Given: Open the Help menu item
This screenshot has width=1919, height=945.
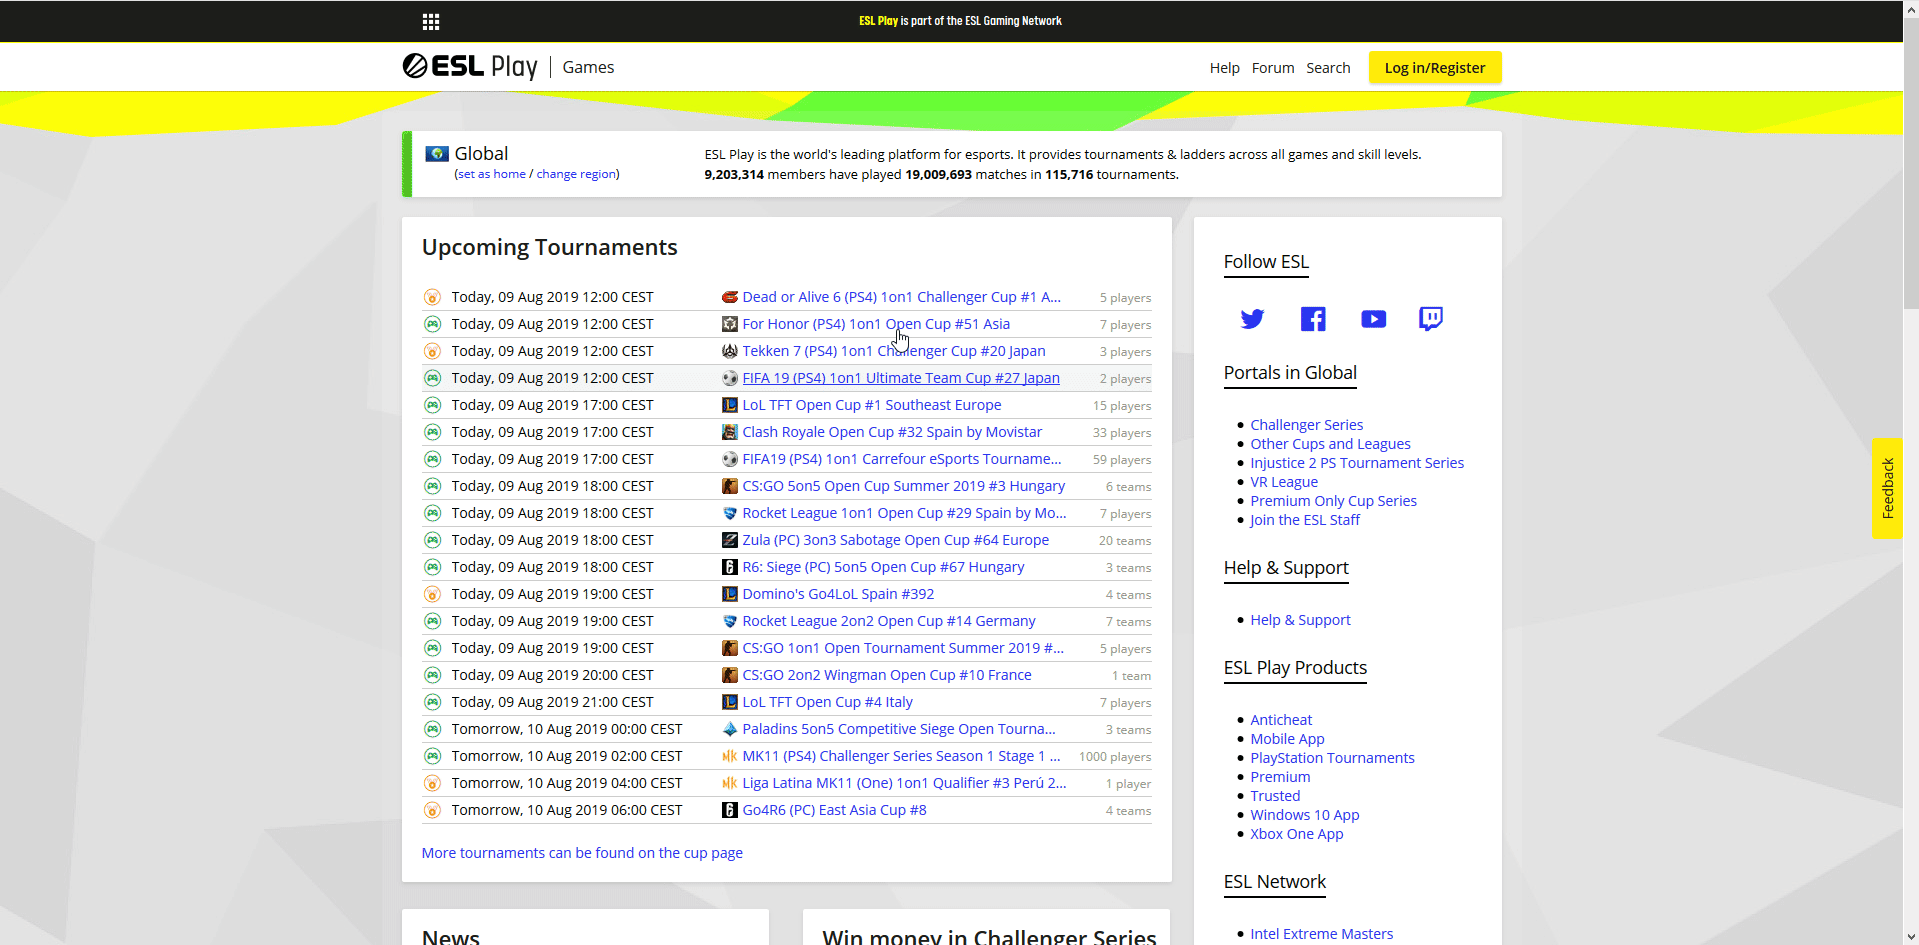Looking at the screenshot, I should [x=1224, y=68].
